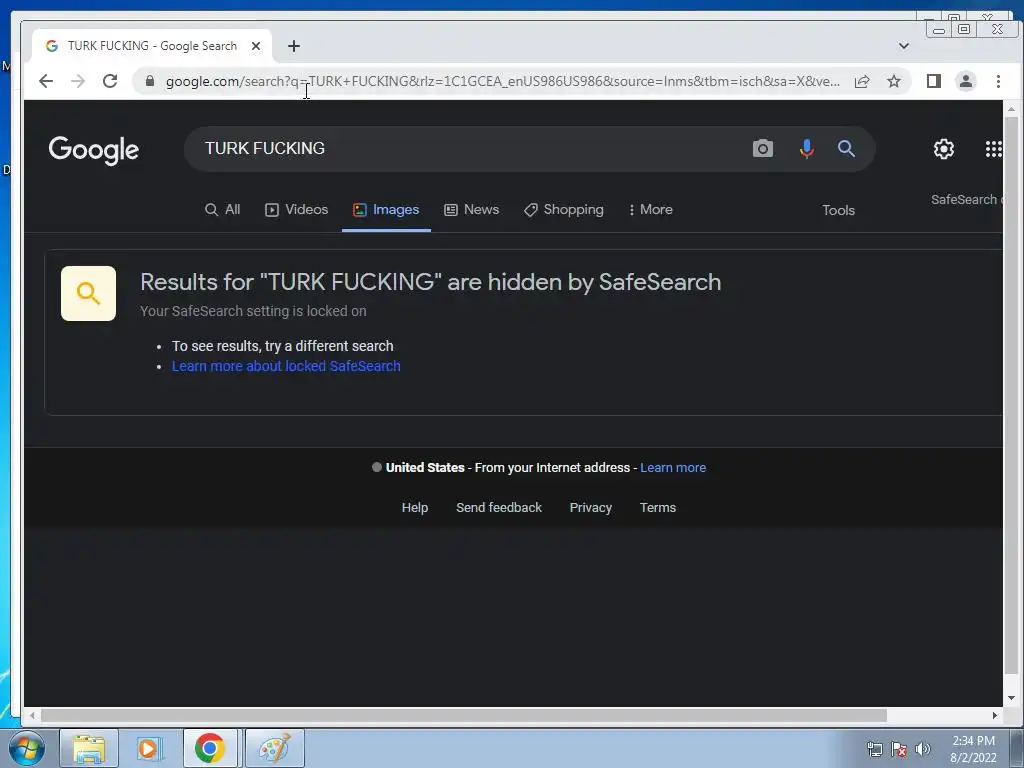Open Windows Start menu orb
The width and height of the screenshot is (1024, 768).
pos(26,748)
